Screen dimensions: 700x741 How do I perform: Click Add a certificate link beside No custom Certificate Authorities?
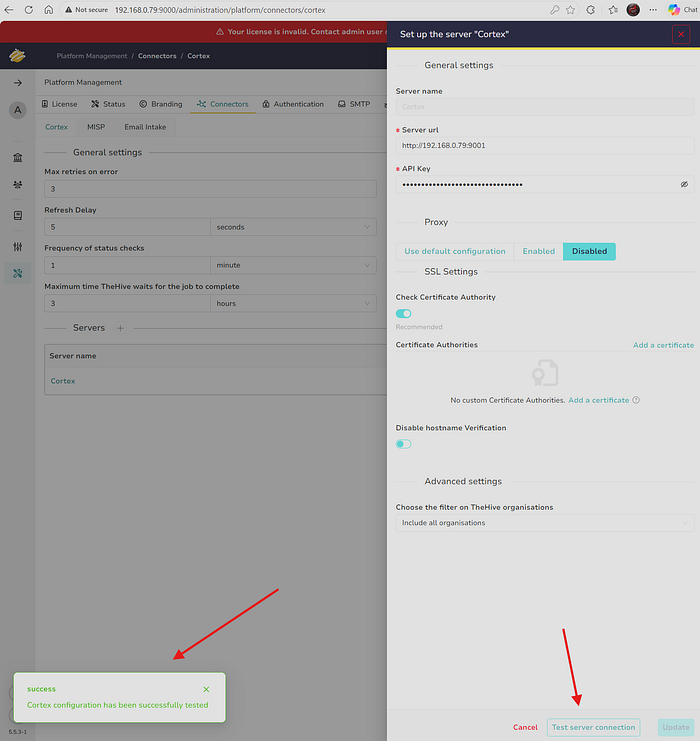[598, 400]
